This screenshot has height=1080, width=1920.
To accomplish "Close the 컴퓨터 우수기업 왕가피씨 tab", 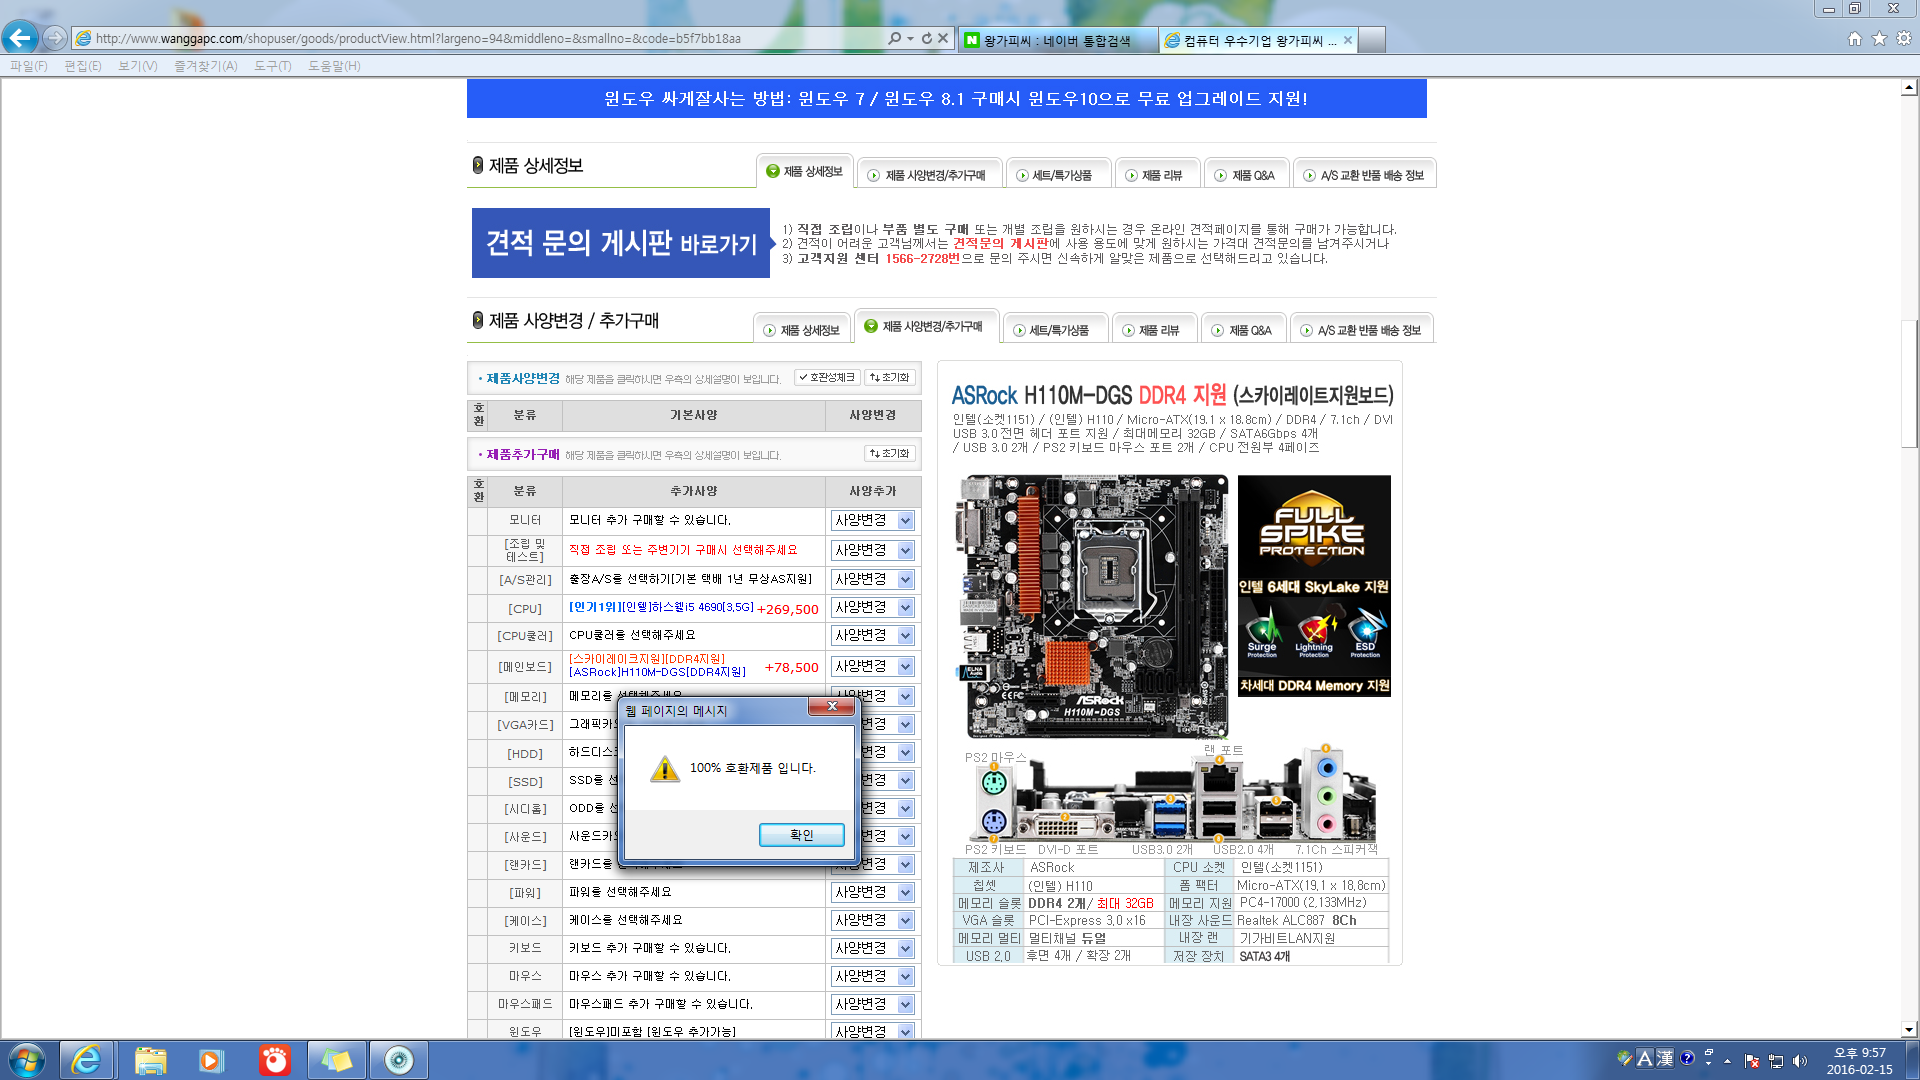I will click(1348, 40).
